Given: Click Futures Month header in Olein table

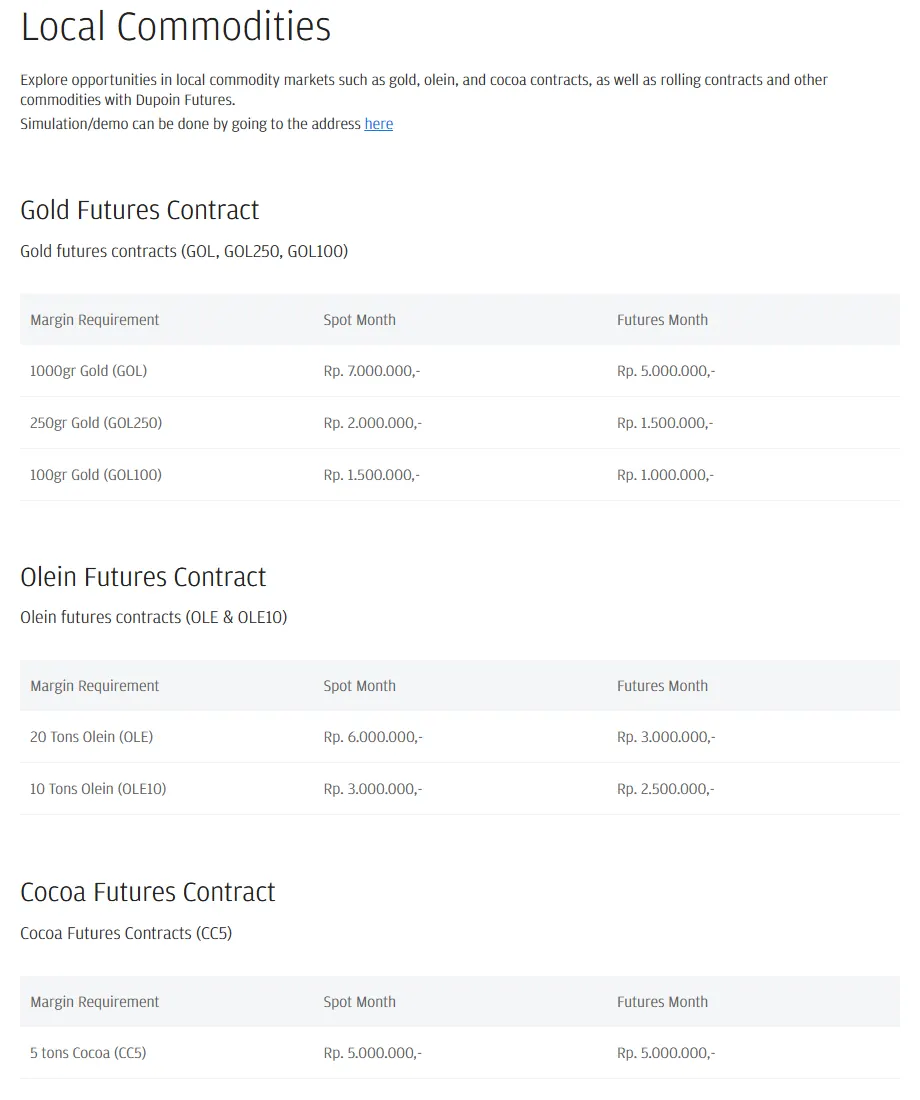Looking at the screenshot, I should 662,686.
